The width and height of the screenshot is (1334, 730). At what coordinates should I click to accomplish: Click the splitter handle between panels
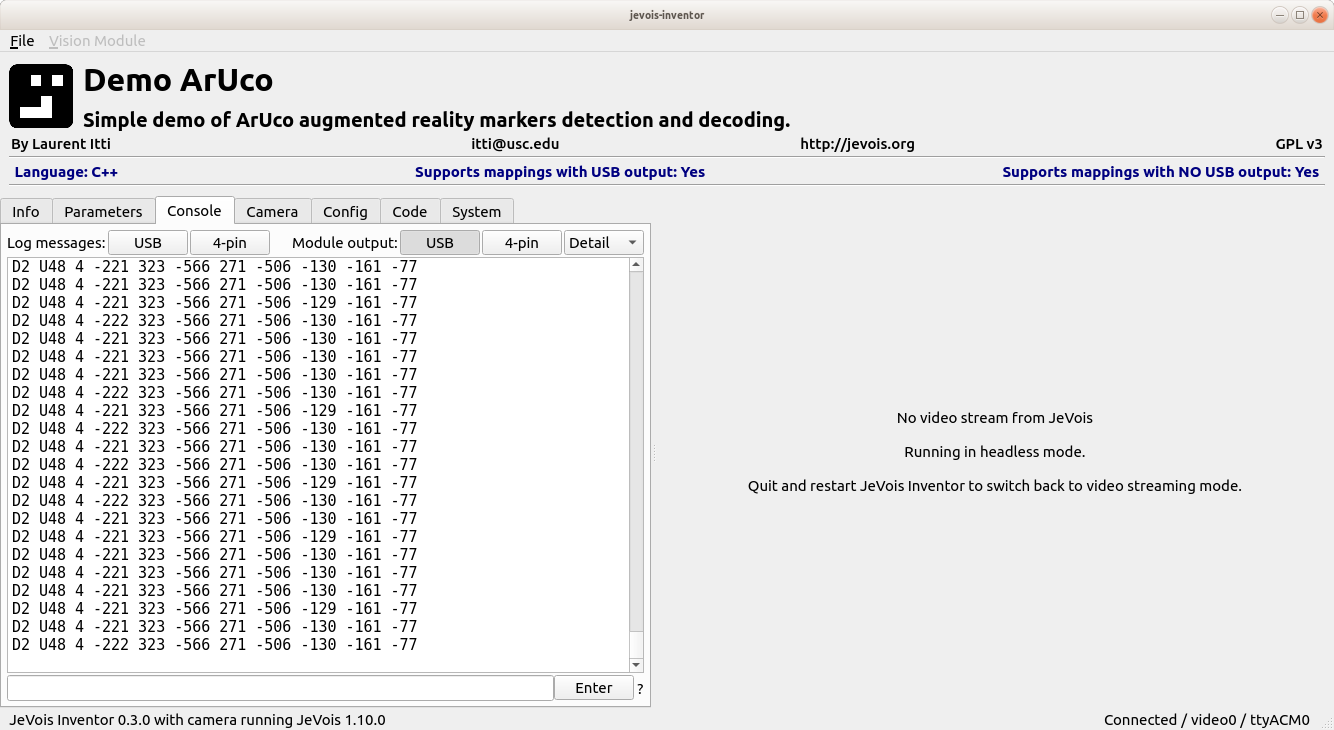pyautogui.click(x=654, y=453)
